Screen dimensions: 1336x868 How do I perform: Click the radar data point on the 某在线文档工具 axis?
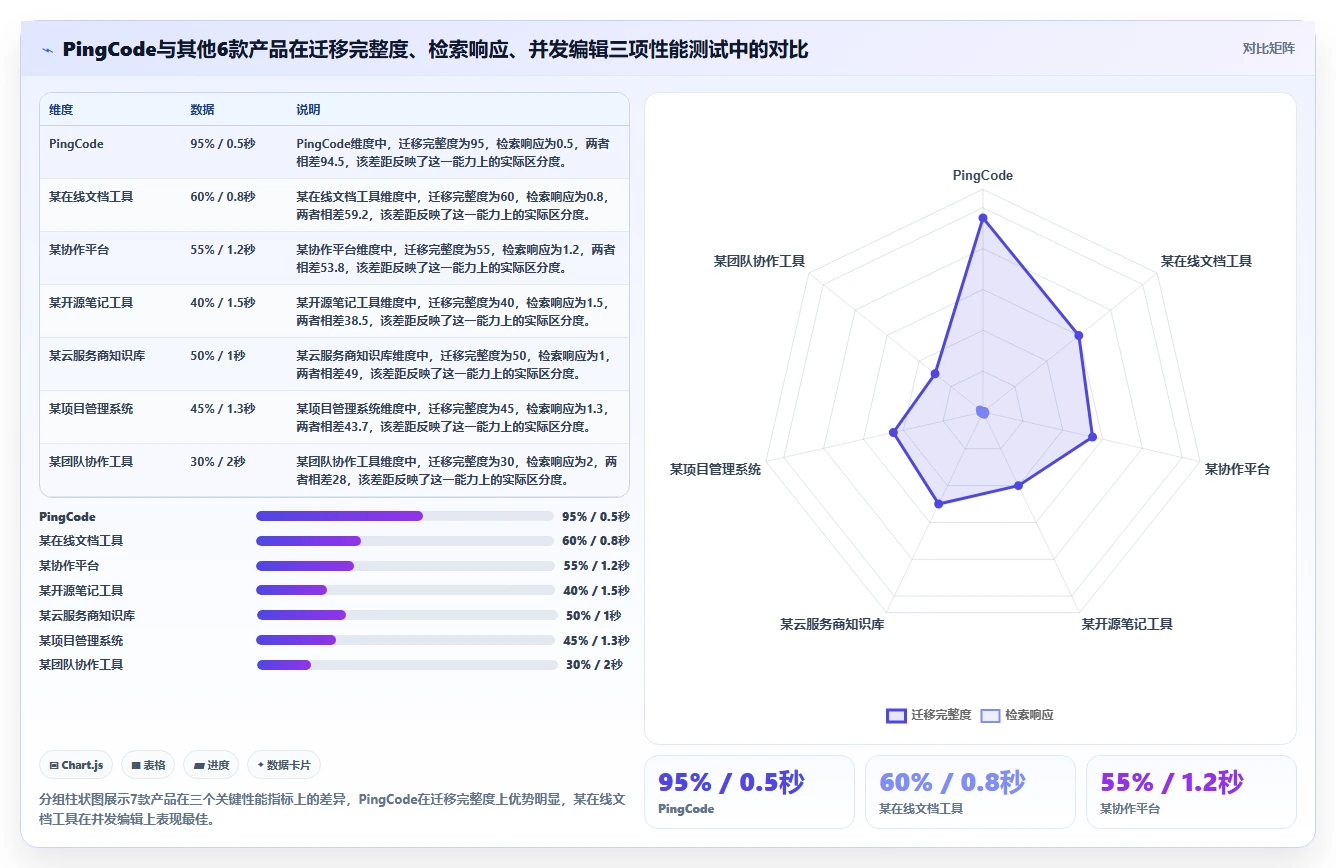coord(1079,335)
